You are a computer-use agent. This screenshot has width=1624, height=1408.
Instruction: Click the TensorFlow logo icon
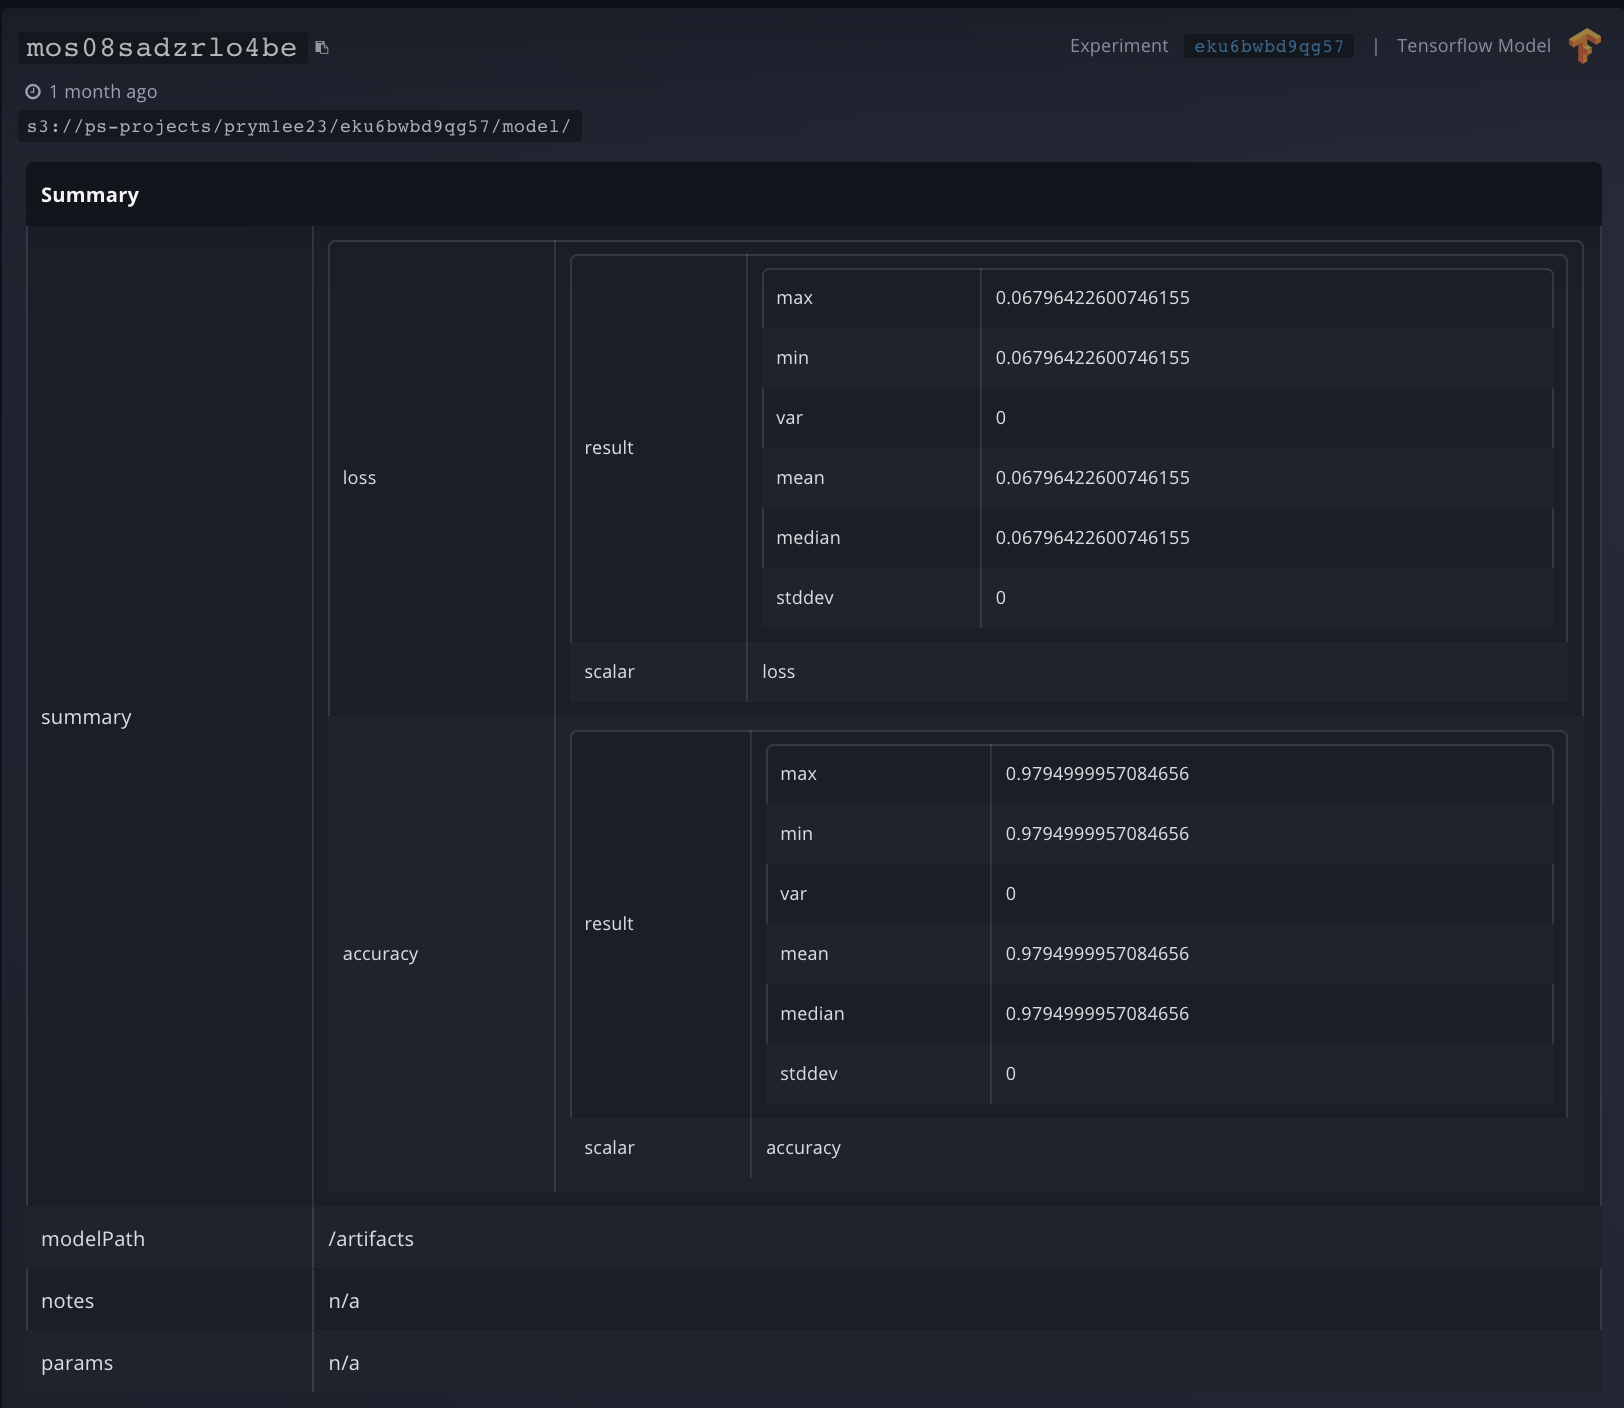tap(1584, 46)
